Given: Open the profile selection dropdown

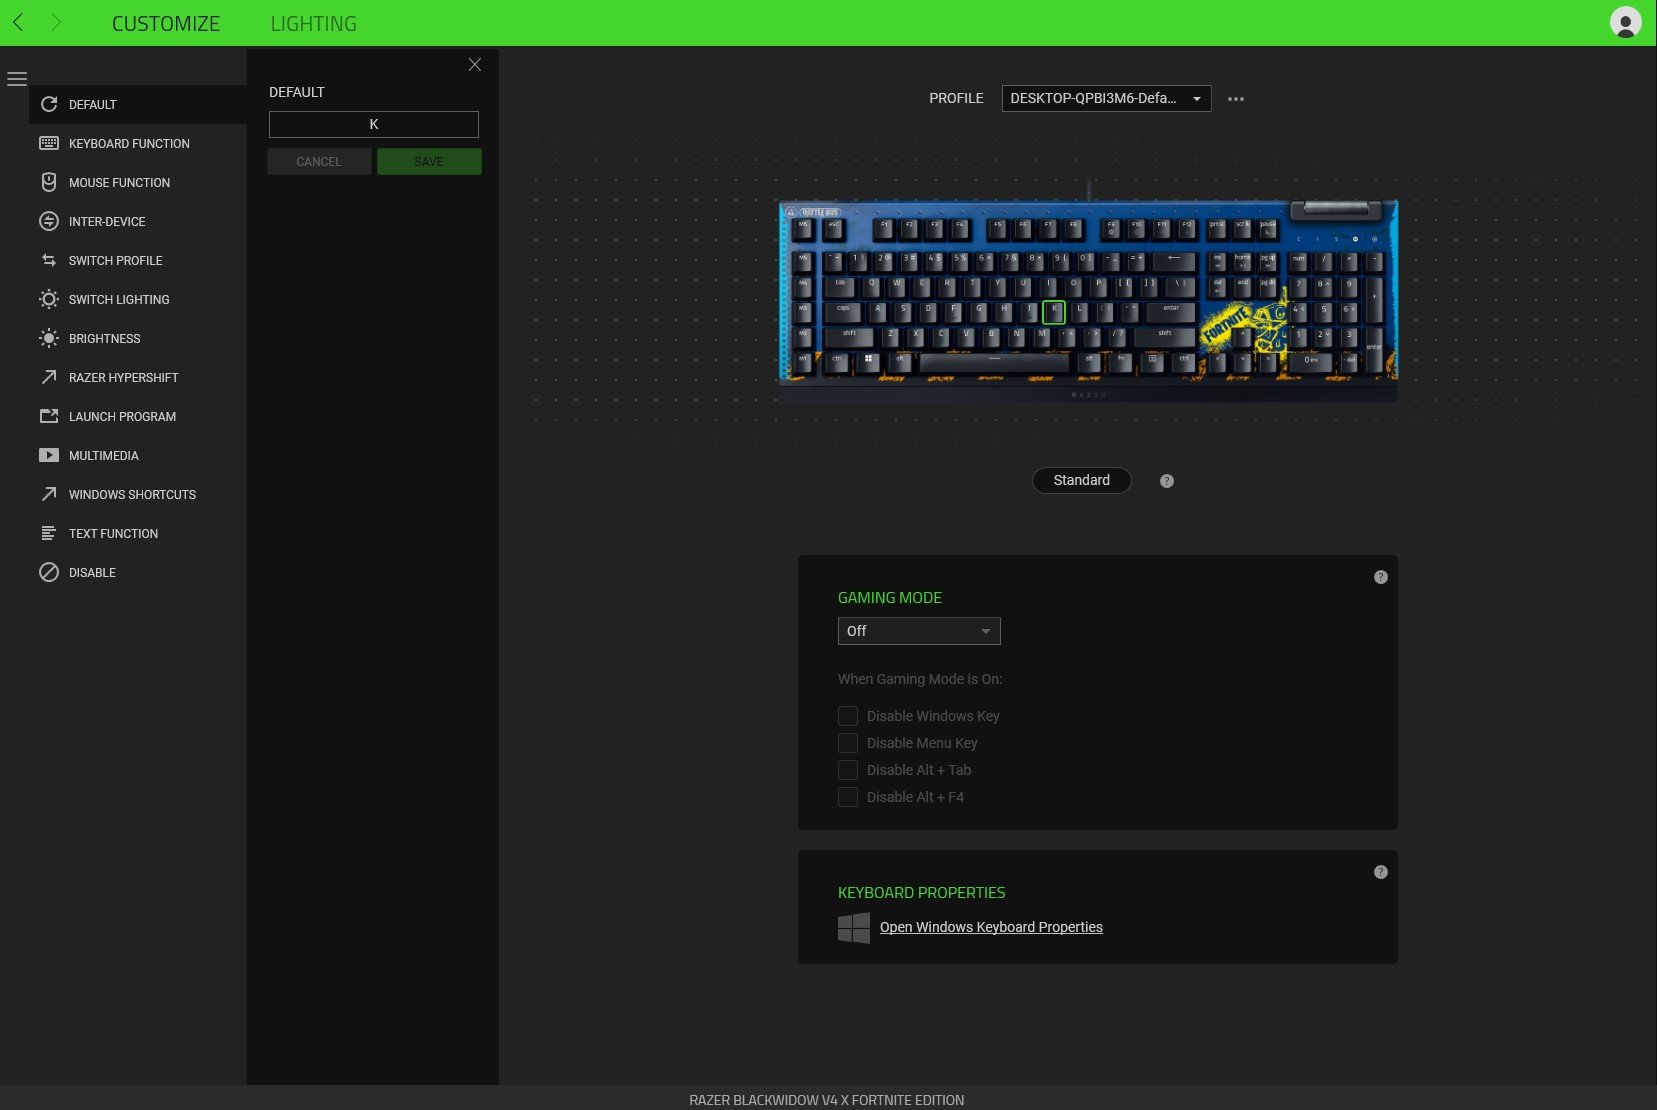Looking at the screenshot, I should 1106,98.
